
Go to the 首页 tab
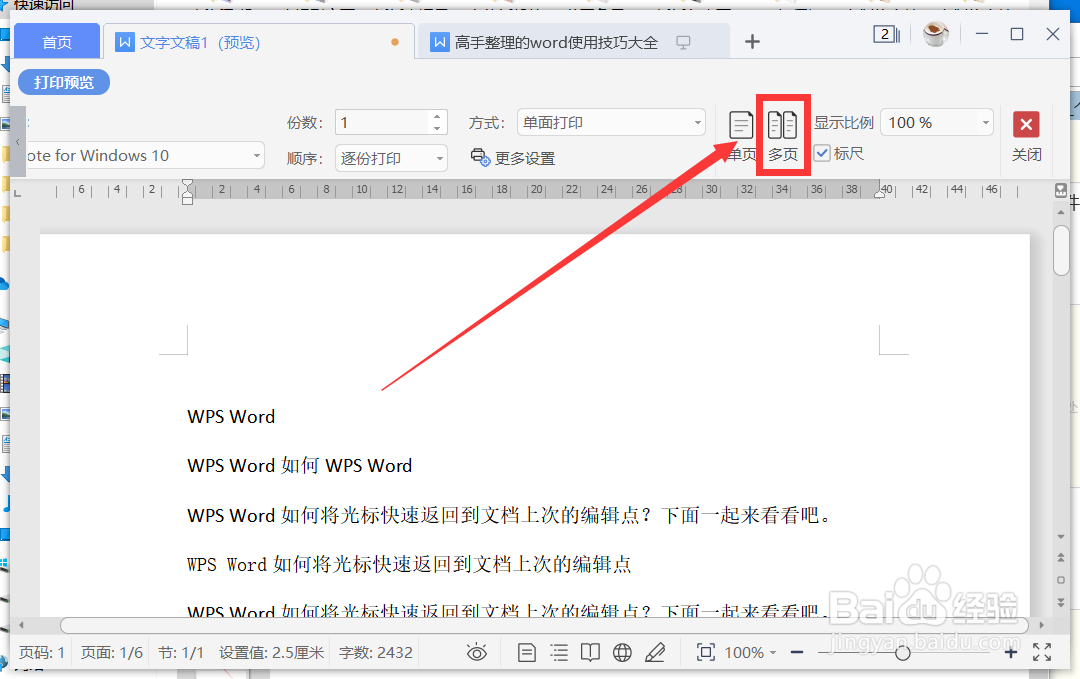coord(56,42)
